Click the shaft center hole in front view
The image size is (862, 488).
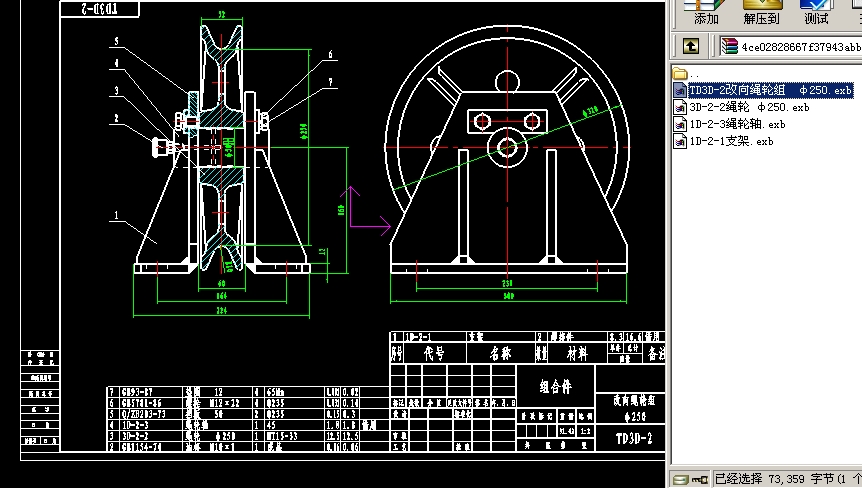pyautogui.click(x=507, y=148)
